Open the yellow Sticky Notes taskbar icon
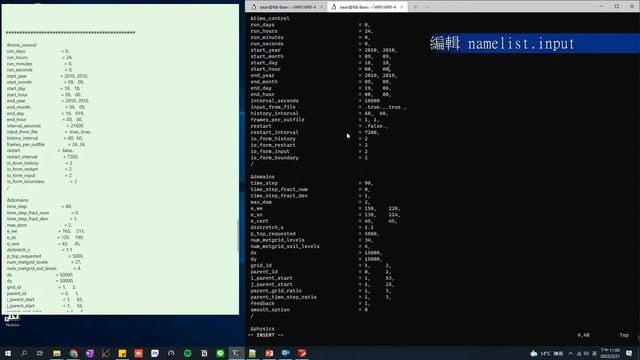Viewport: 640px width, 360px height. 122,353
